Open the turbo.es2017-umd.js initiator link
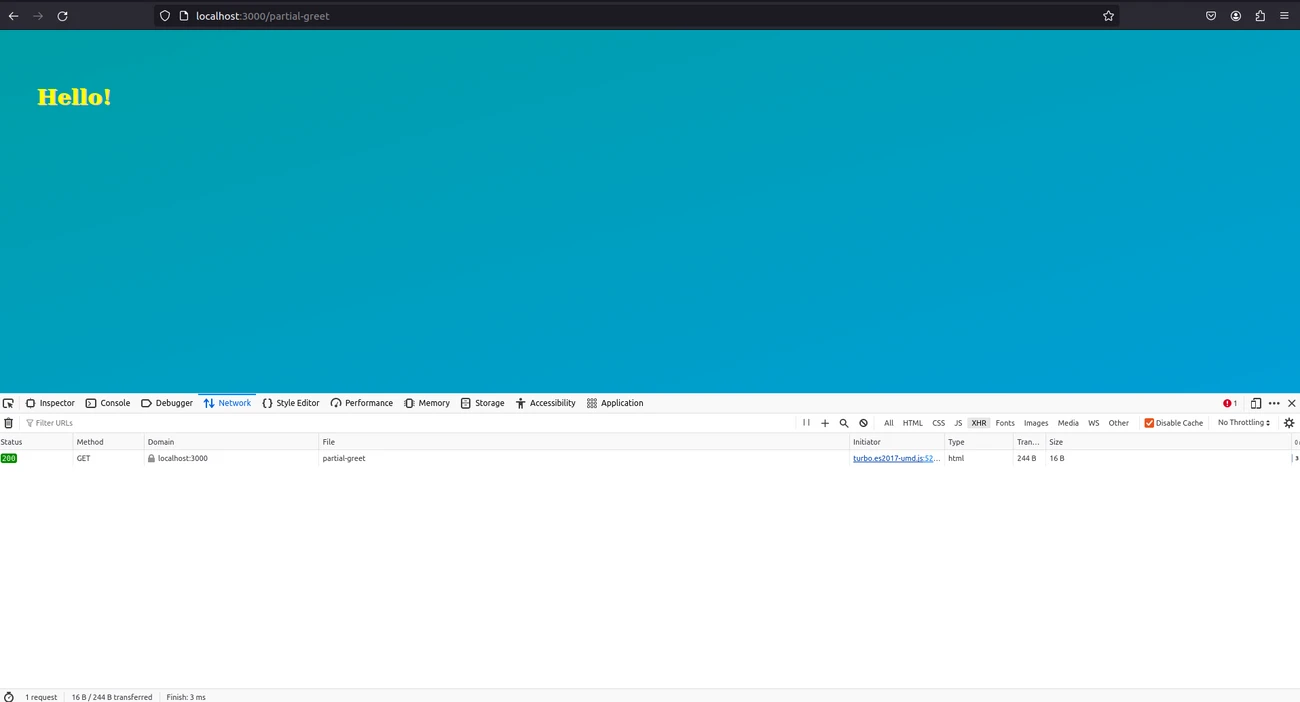The height and width of the screenshot is (702, 1300). (896, 458)
